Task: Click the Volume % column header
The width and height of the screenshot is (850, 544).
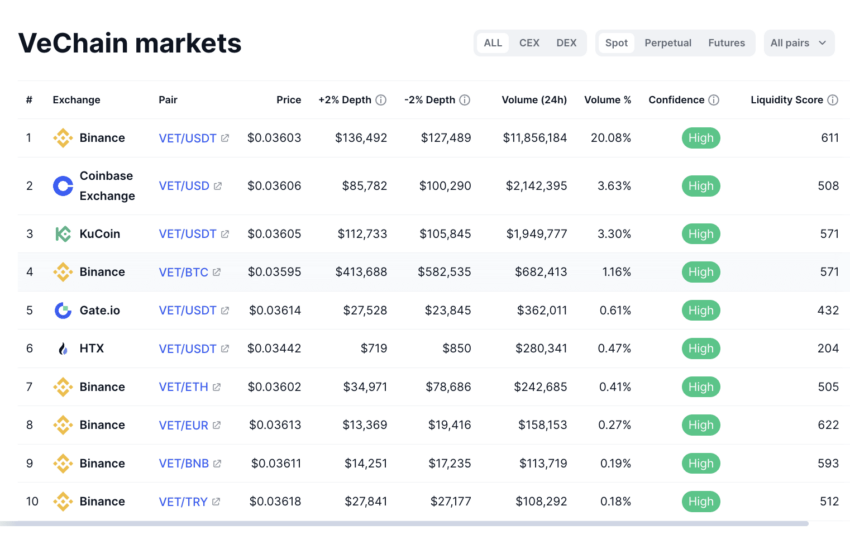Action: (608, 100)
